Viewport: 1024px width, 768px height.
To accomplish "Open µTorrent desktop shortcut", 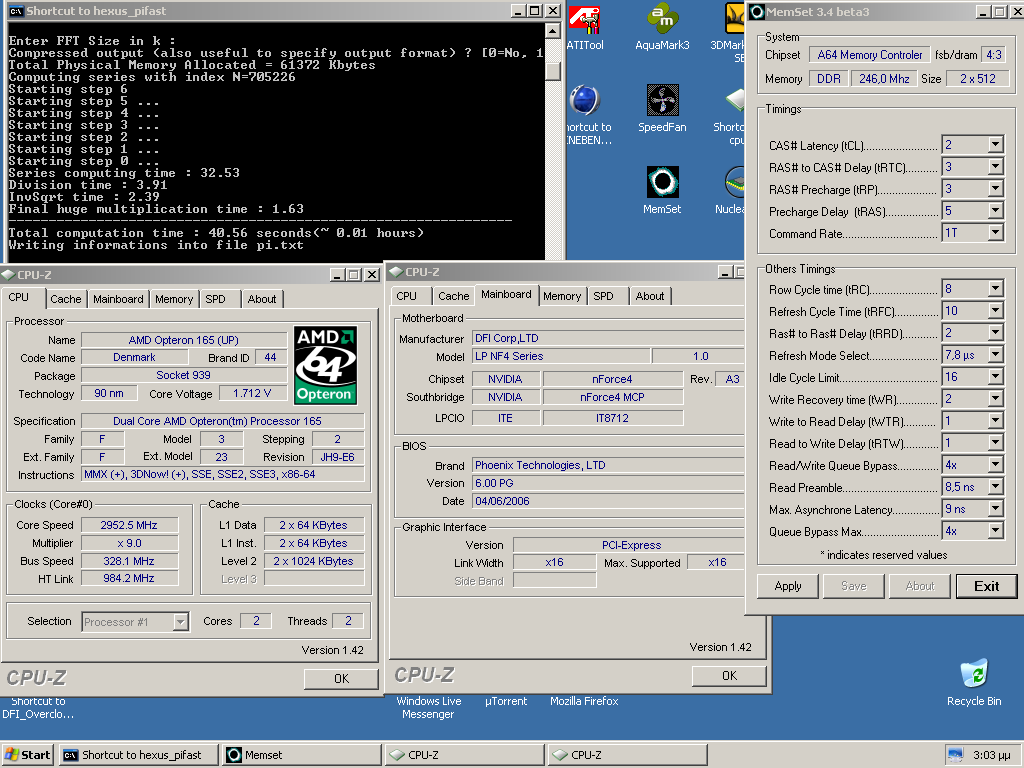I will pos(505,701).
